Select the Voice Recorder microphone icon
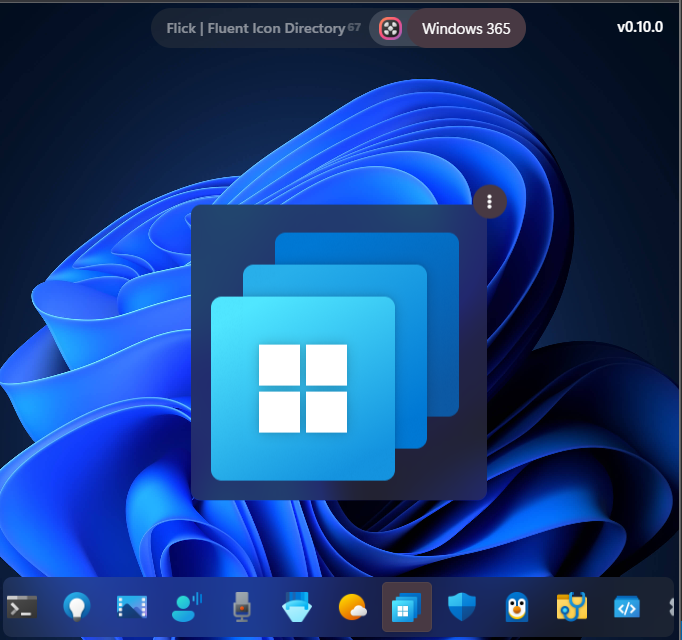 tap(242, 607)
